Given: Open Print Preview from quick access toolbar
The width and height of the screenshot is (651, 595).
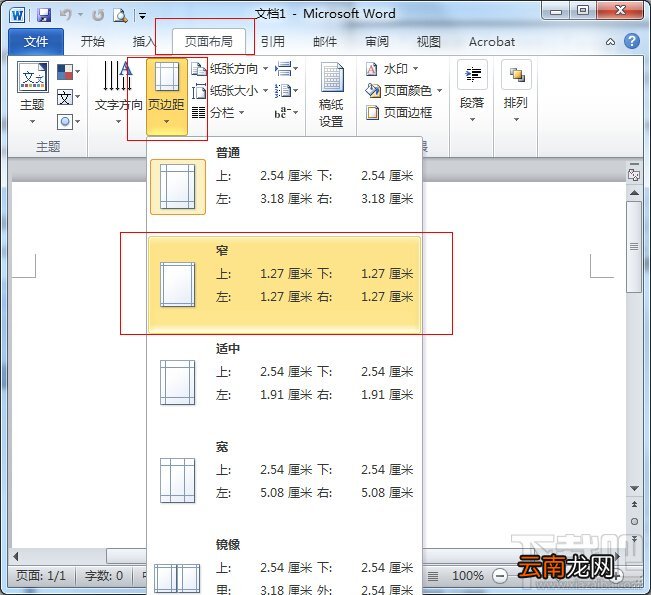Looking at the screenshot, I should pos(120,15).
